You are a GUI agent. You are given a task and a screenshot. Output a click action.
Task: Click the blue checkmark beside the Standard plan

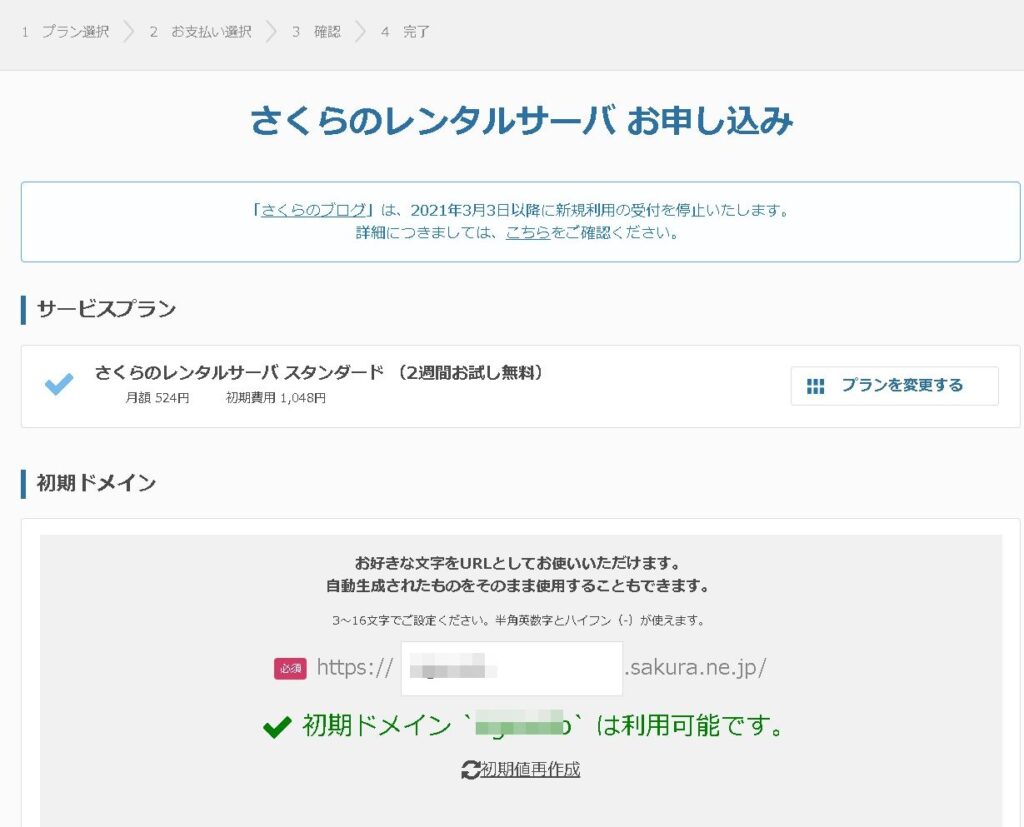click(x=59, y=384)
